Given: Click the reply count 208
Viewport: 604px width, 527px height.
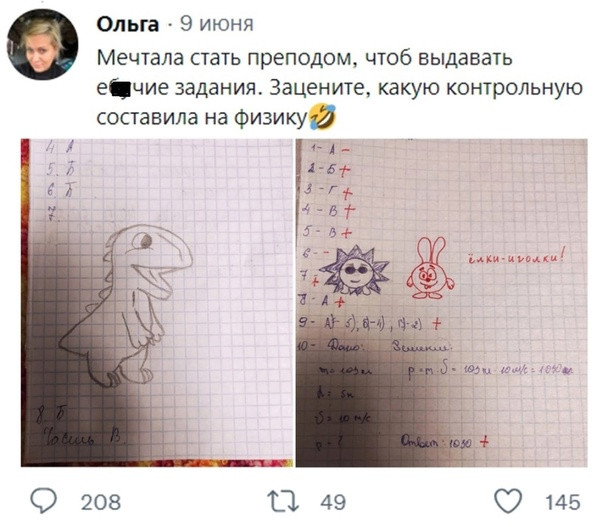Looking at the screenshot, I should [x=101, y=502].
